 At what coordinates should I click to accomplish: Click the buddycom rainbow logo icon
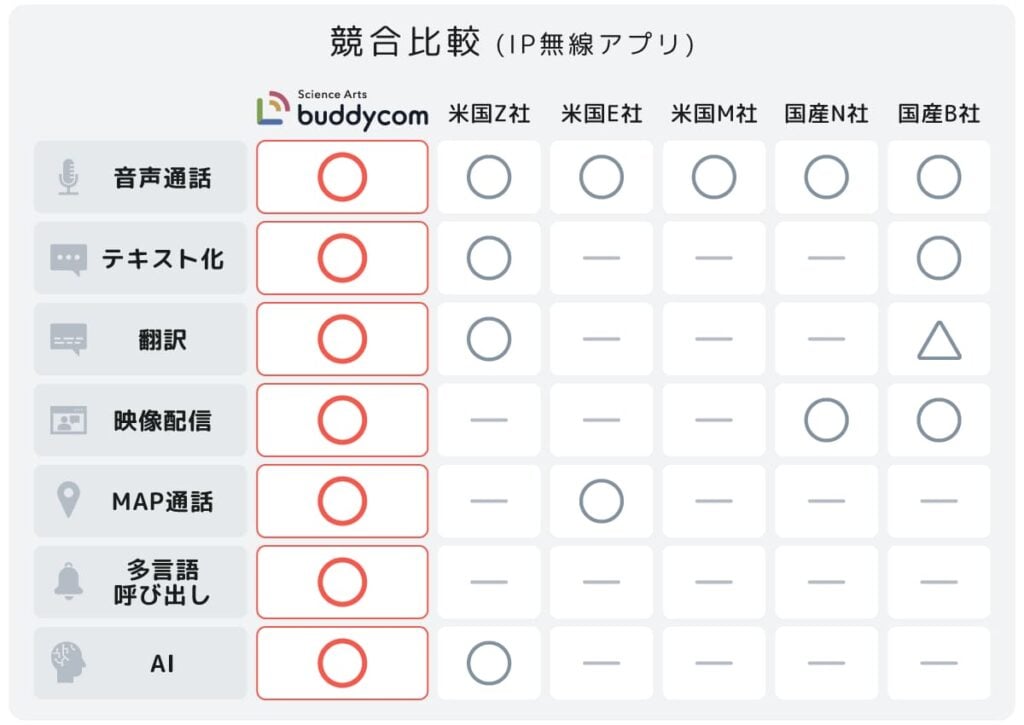pos(273,108)
